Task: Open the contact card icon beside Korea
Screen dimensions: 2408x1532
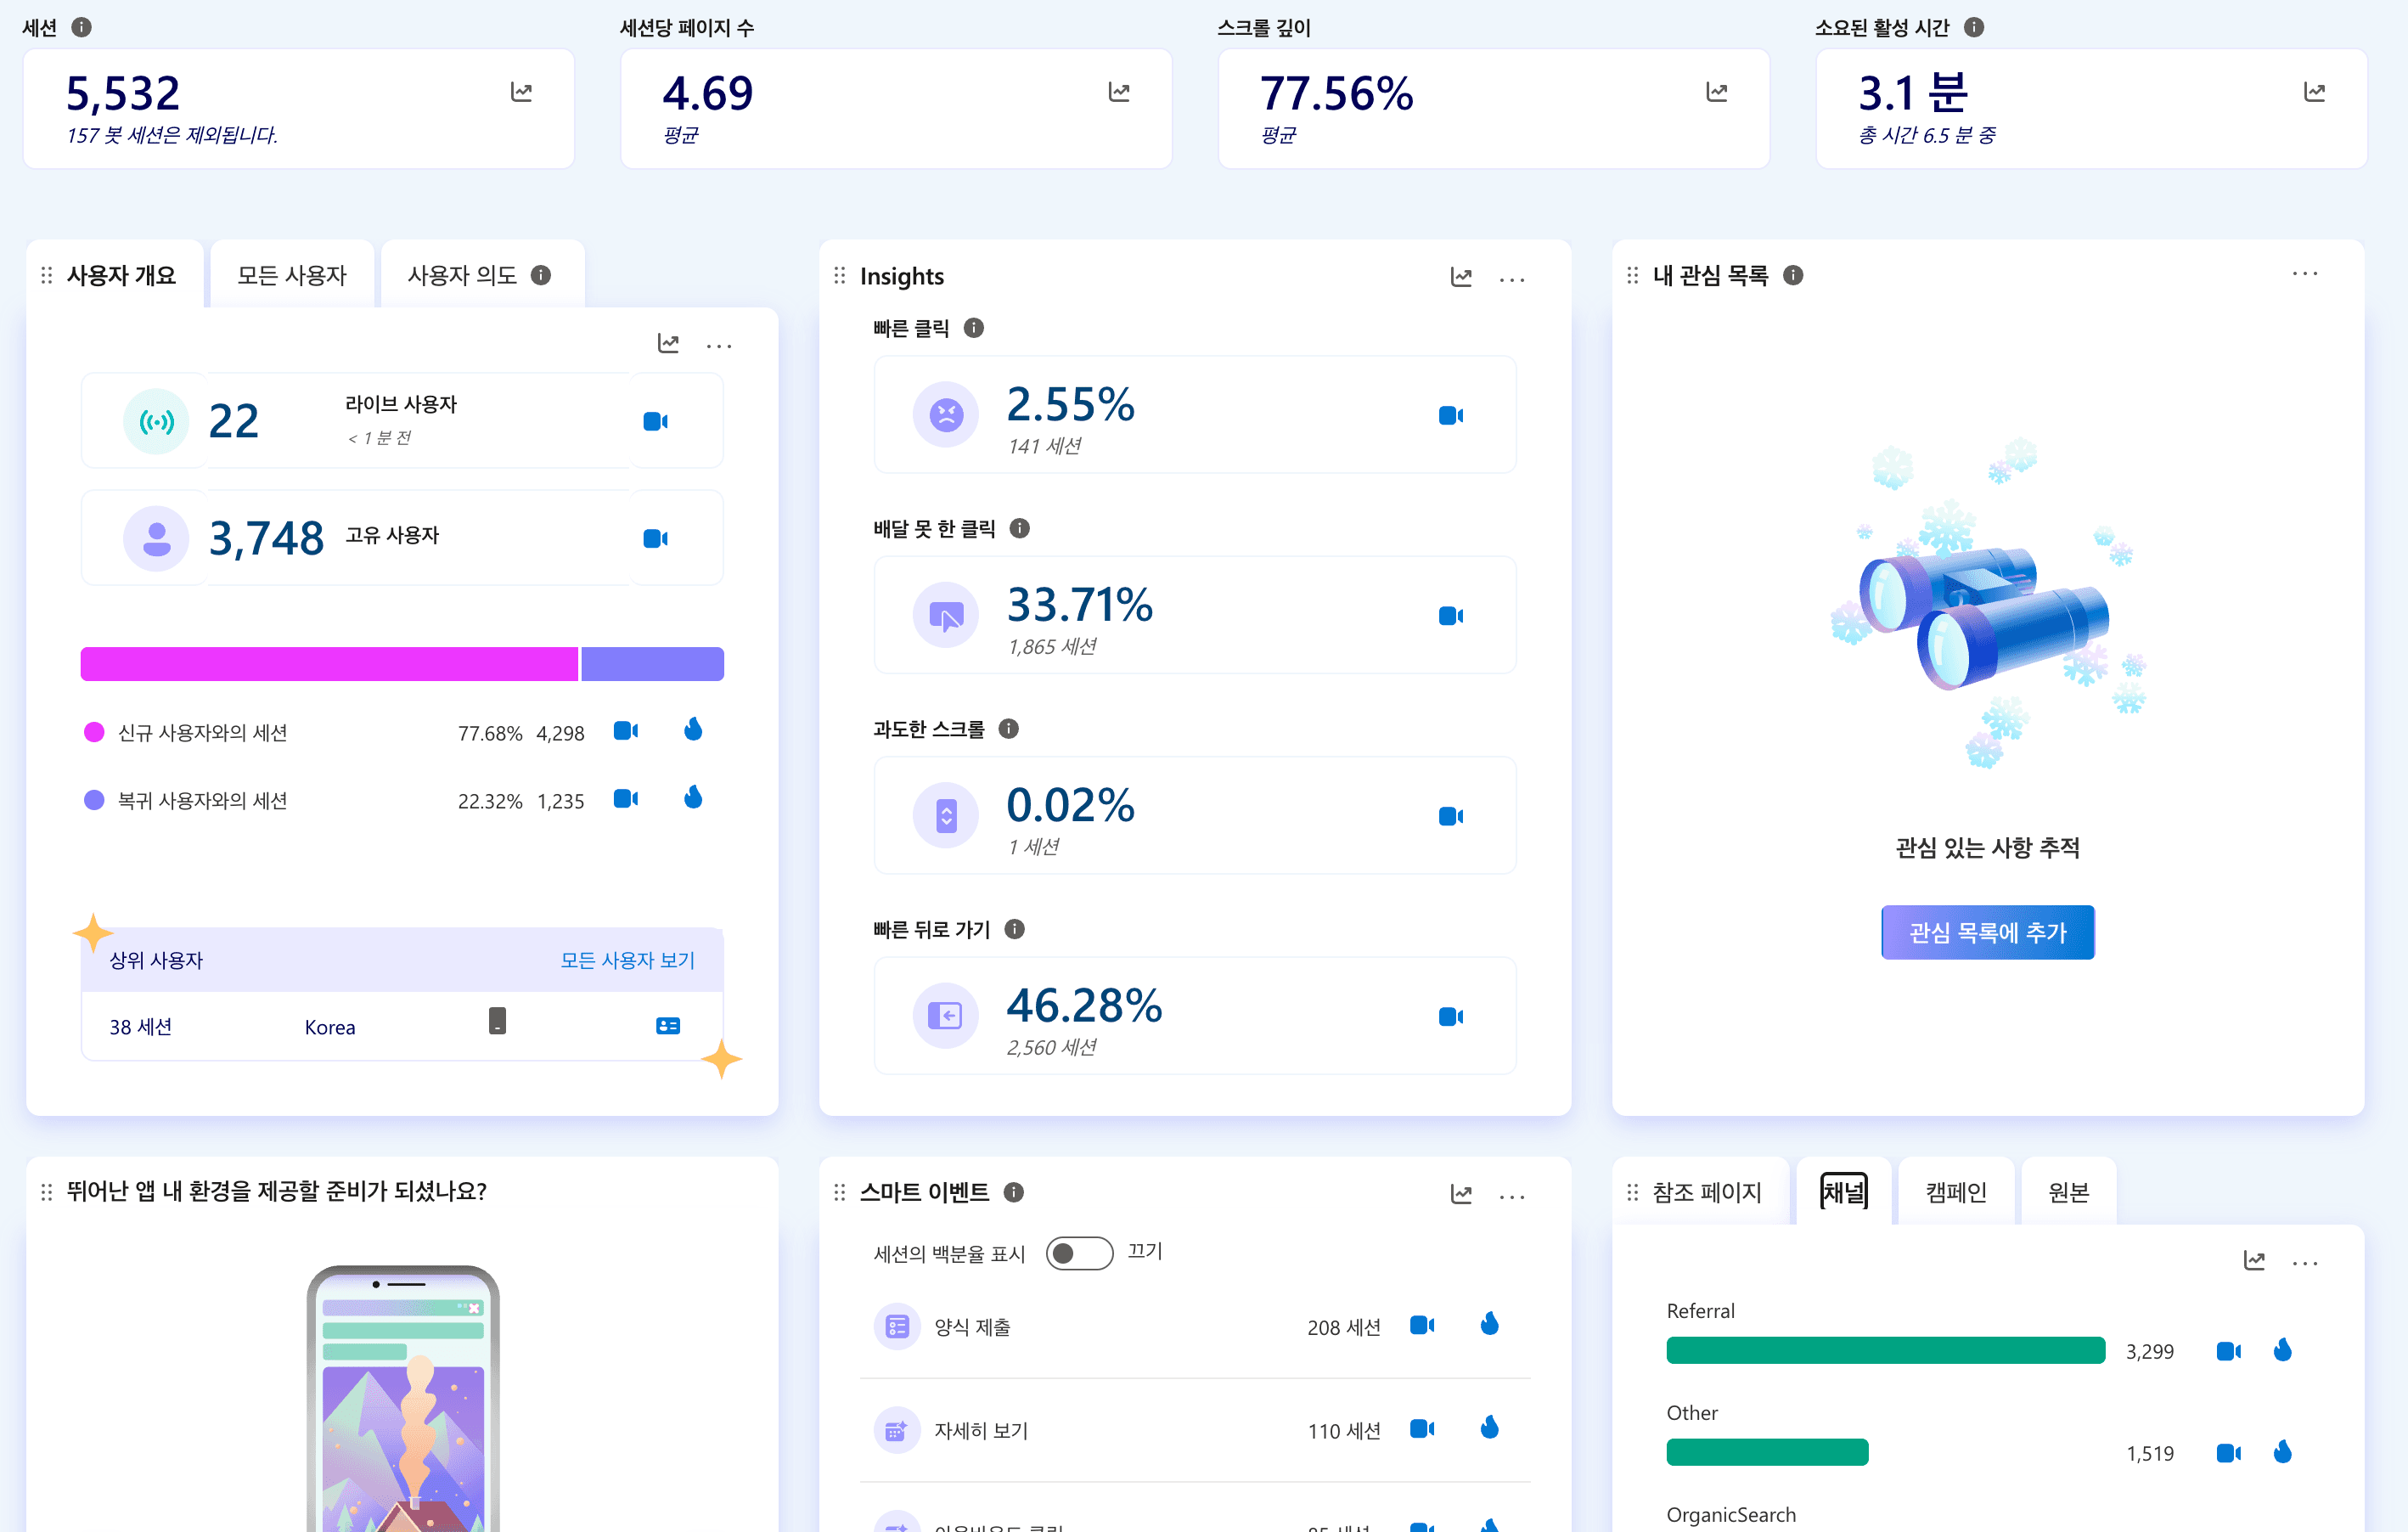Action: [x=667, y=1025]
